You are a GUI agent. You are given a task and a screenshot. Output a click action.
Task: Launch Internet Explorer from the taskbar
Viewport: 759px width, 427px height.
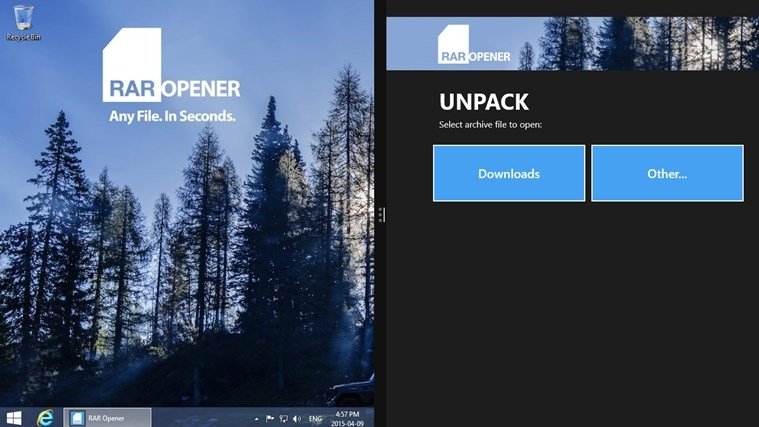pos(46,417)
